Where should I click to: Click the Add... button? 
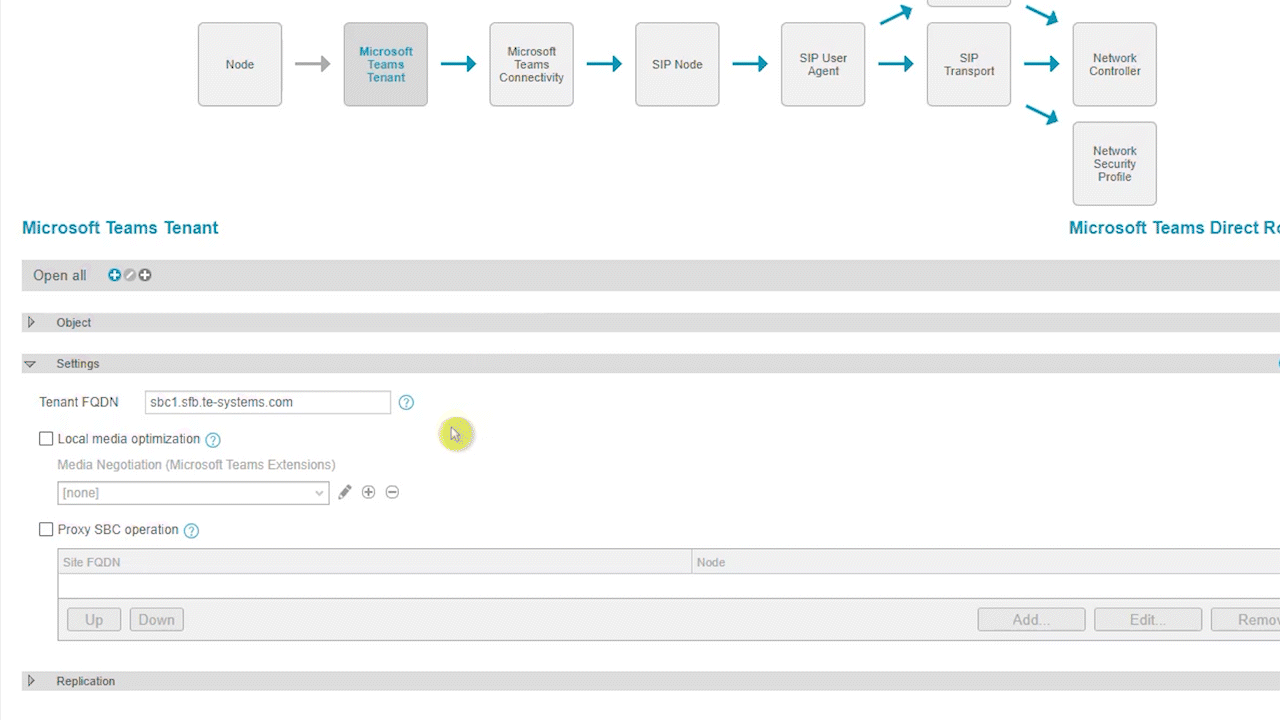tap(1031, 620)
